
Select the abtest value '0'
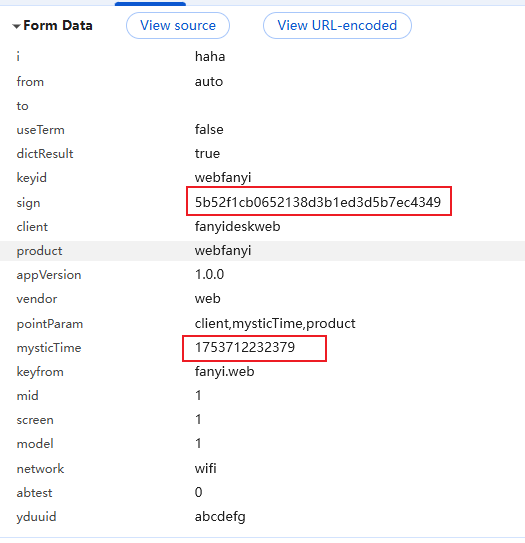198,492
